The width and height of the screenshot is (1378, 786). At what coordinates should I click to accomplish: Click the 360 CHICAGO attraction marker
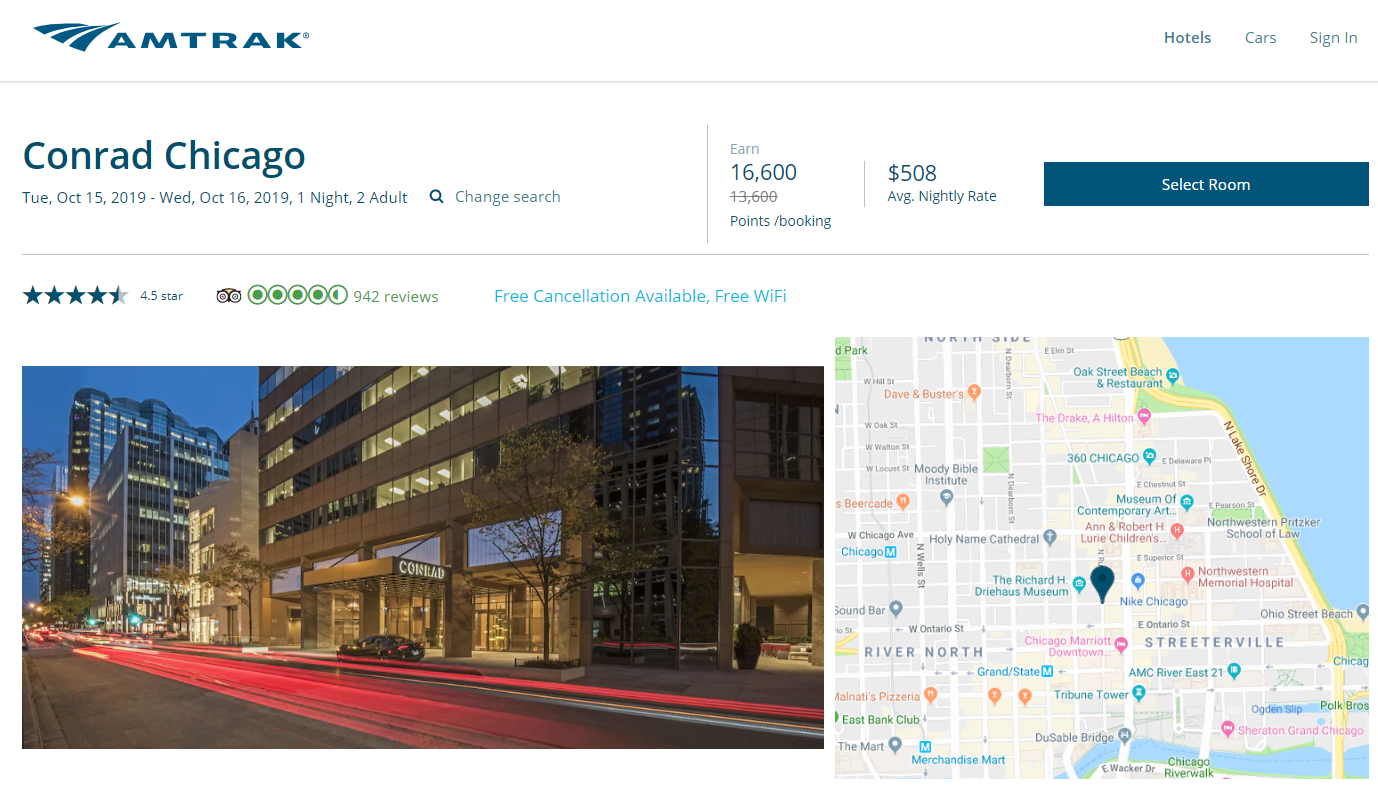1150,457
